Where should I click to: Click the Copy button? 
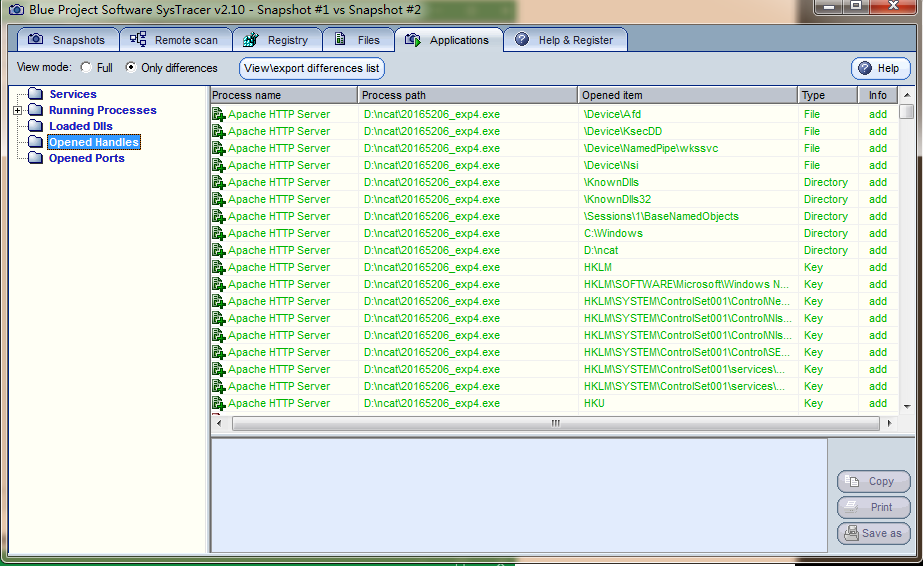[x=874, y=481]
